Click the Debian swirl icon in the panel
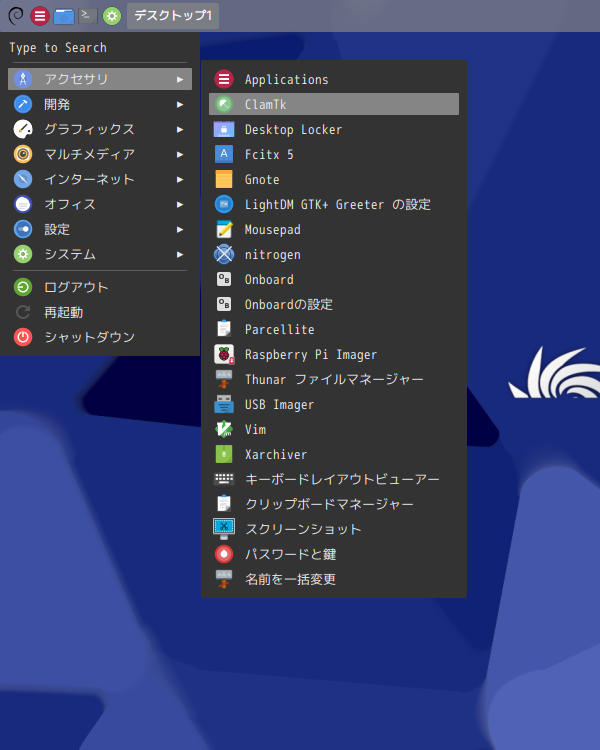The height and width of the screenshot is (750, 600). (x=16, y=16)
